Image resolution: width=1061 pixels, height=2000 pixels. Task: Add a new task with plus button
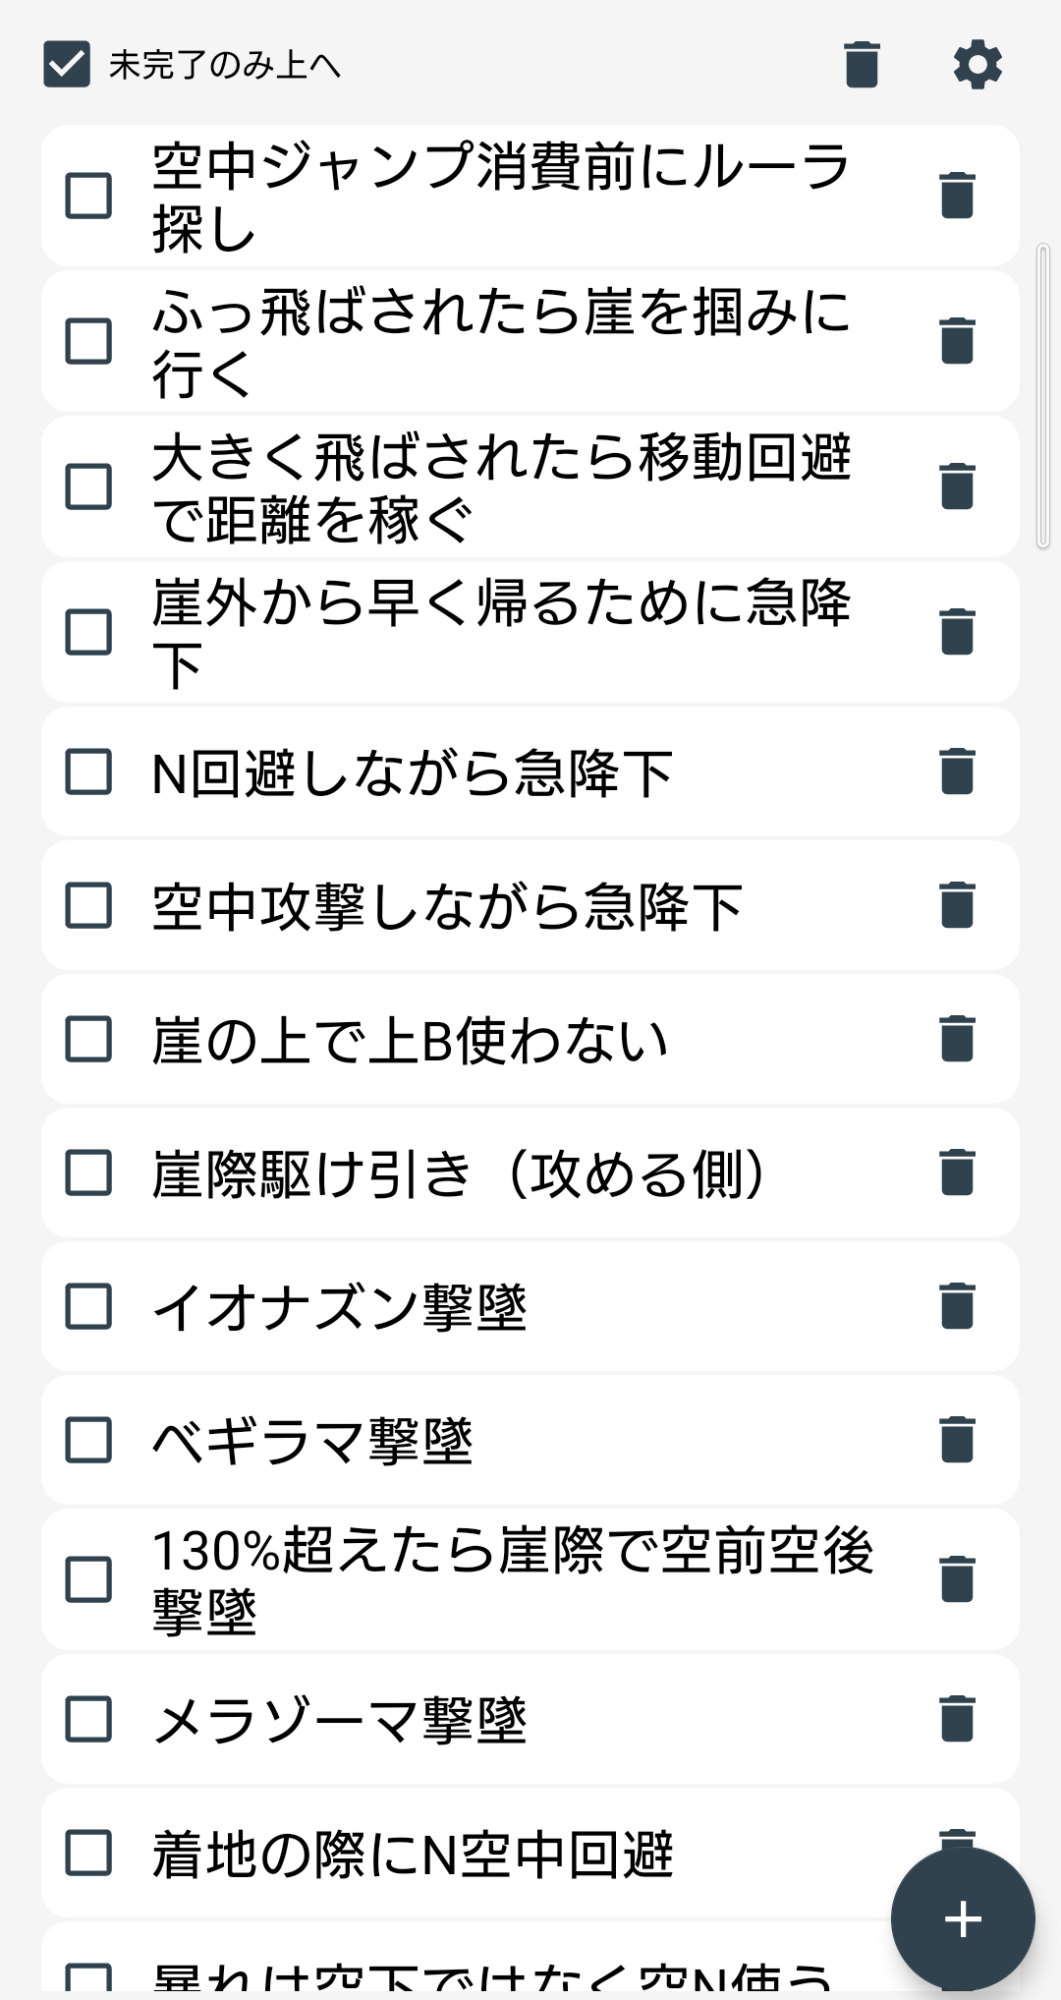point(962,1919)
